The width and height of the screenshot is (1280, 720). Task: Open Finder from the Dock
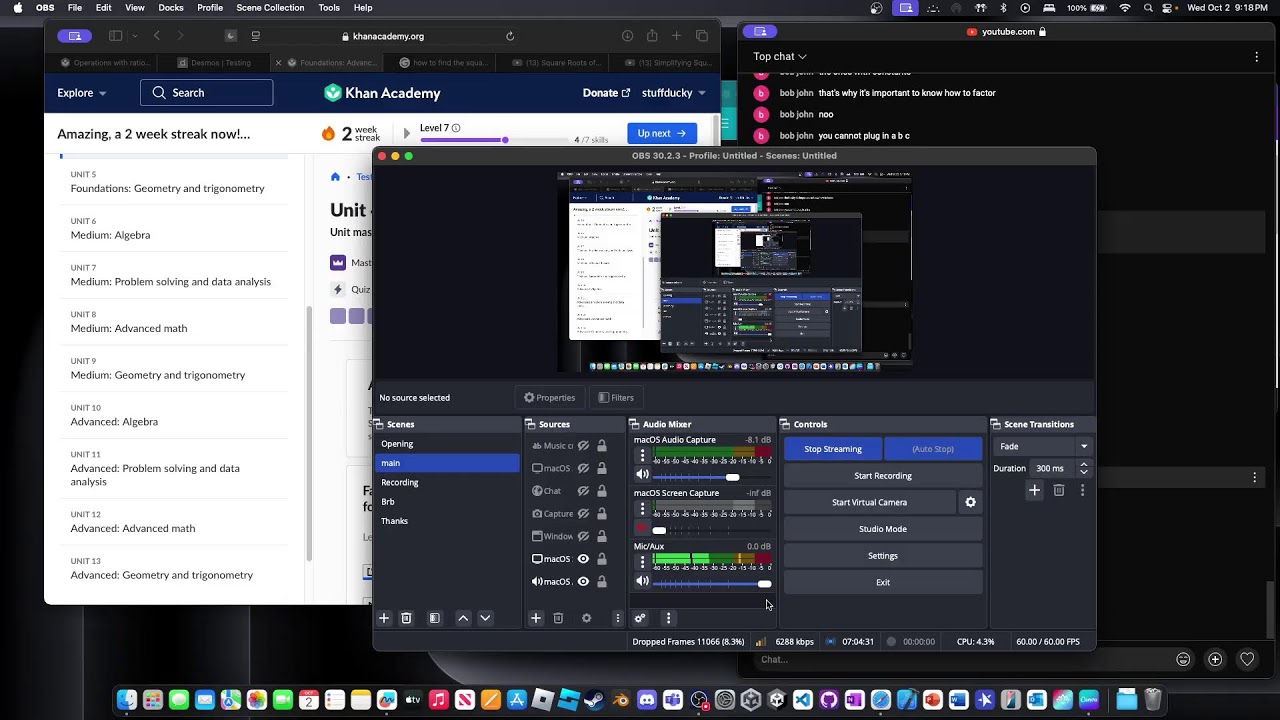[127, 700]
